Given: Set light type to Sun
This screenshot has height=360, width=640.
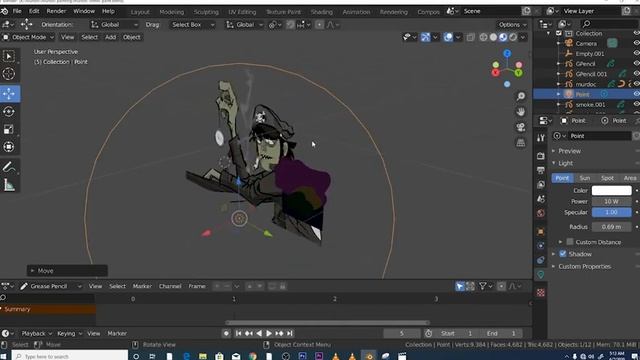Looking at the screenshot, I should tap(585, 178).
